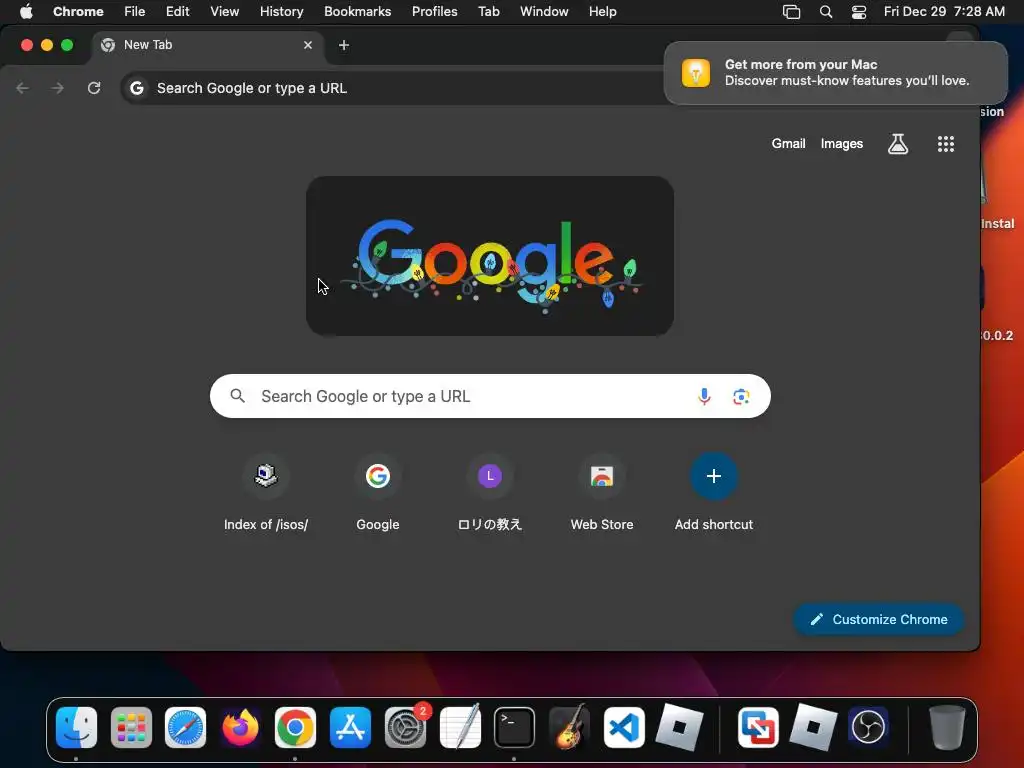This screenshot has width=1024, height=768.
Task: Open Finder from the Dock
Action: click(76, 727)
